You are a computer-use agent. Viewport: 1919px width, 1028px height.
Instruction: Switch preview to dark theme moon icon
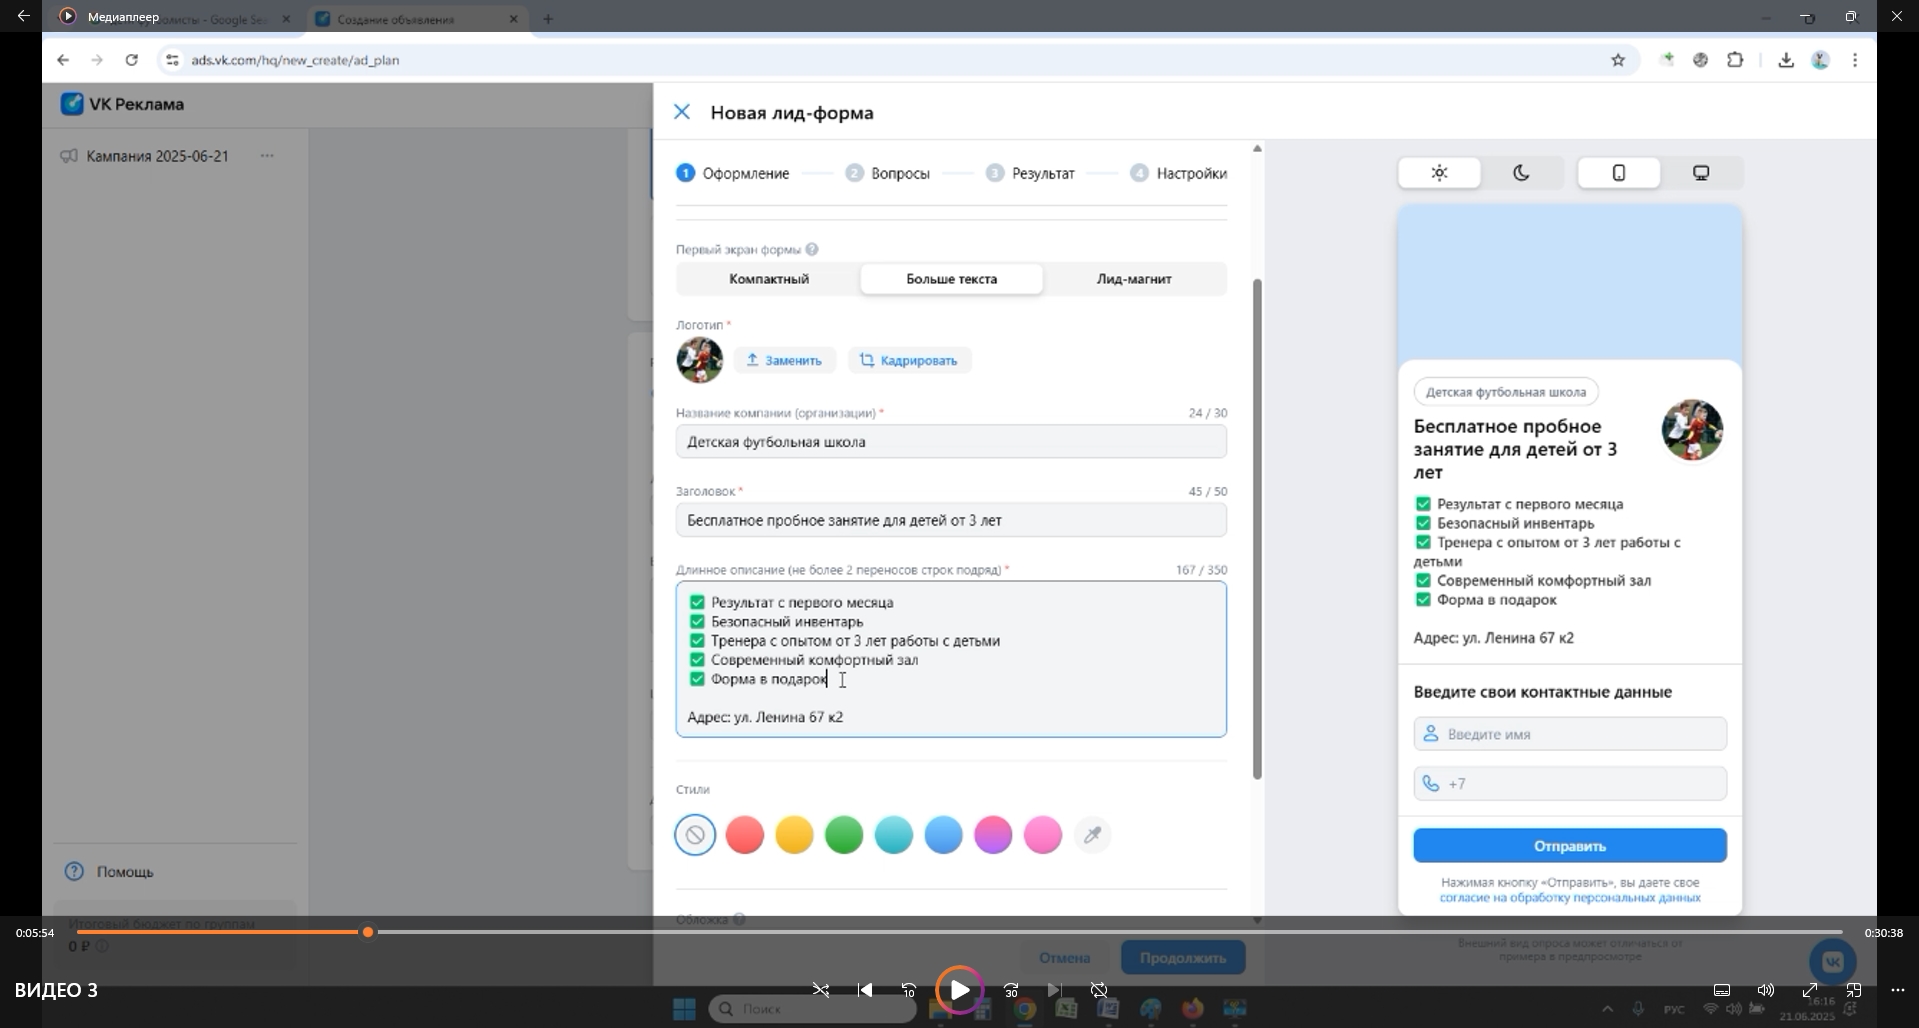pos(1521,173)
